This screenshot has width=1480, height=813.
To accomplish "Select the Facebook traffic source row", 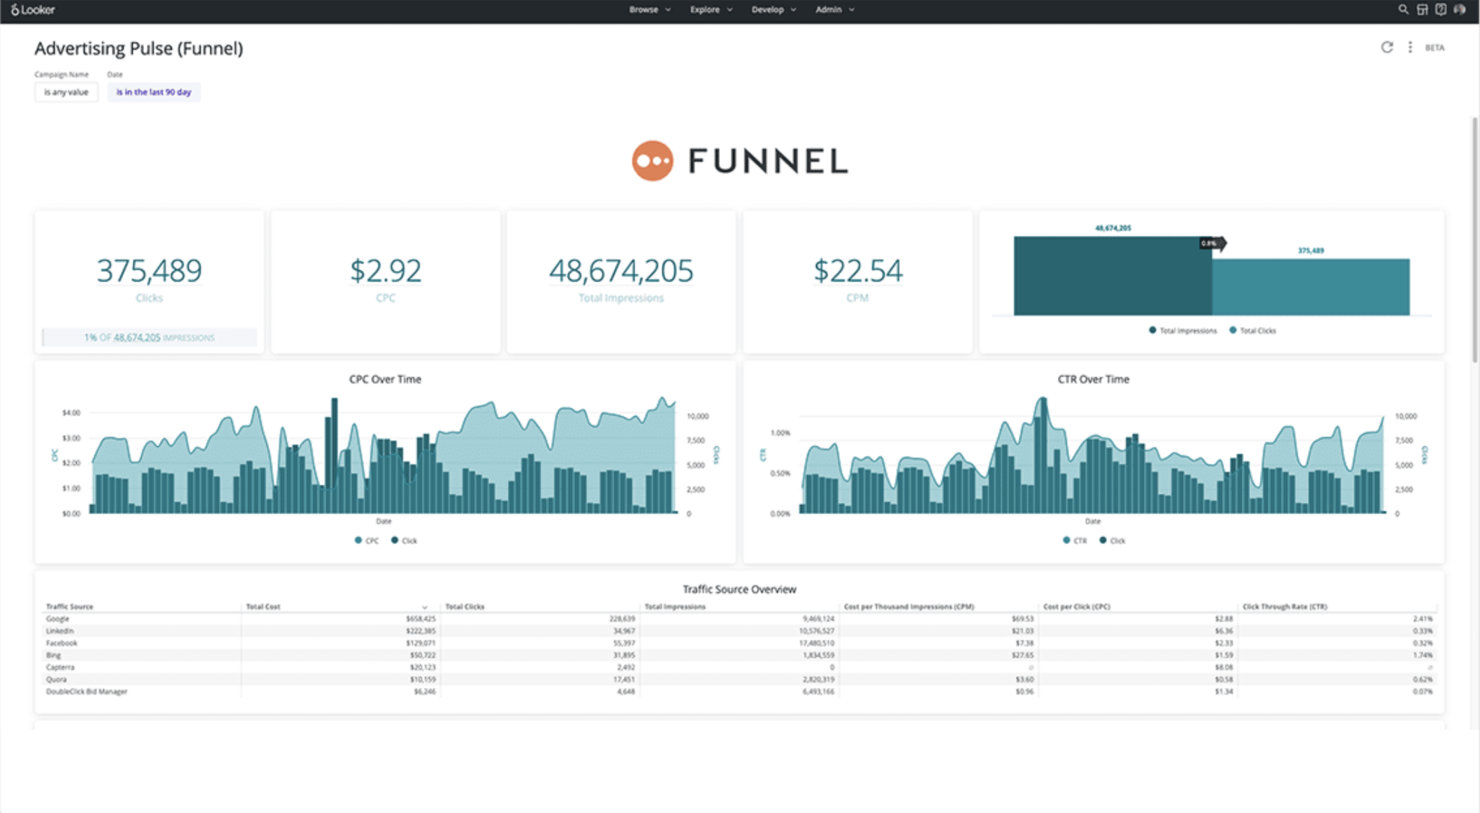I will pyautogui.click(x=740, y=643).
